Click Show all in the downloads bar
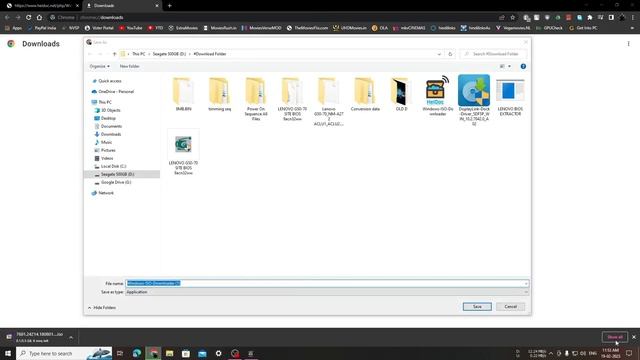 click(x=615, y=337)
